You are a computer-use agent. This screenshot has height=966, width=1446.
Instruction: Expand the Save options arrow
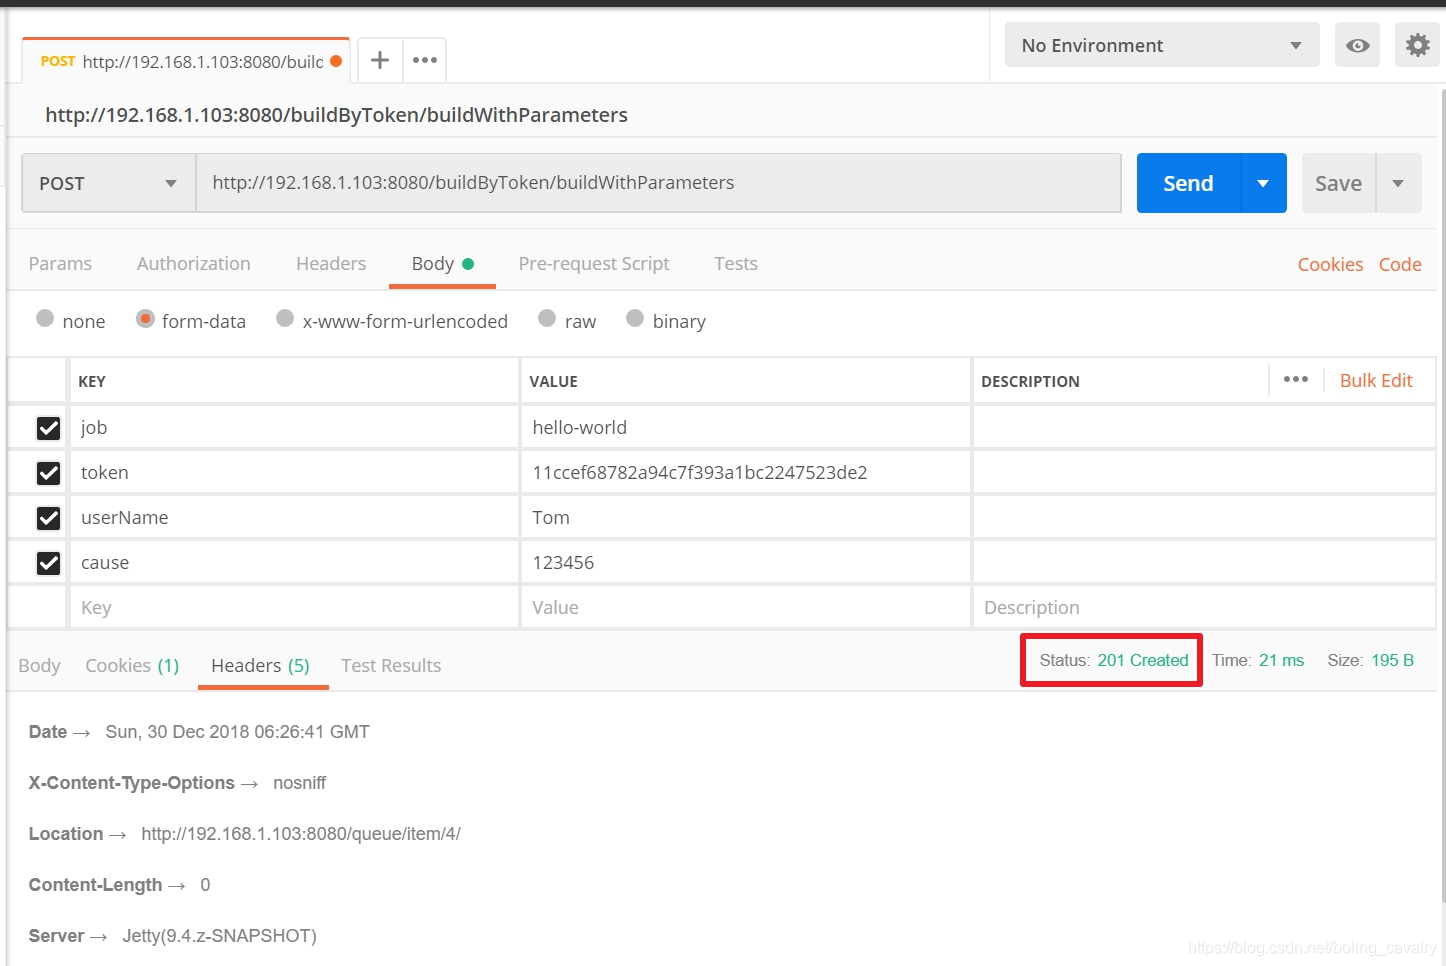pos(1398,183)
